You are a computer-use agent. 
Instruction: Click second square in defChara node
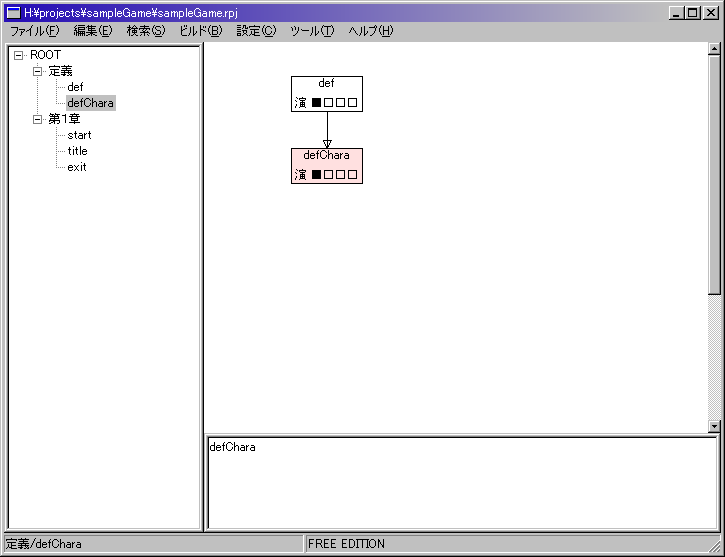tap(329, 174)
